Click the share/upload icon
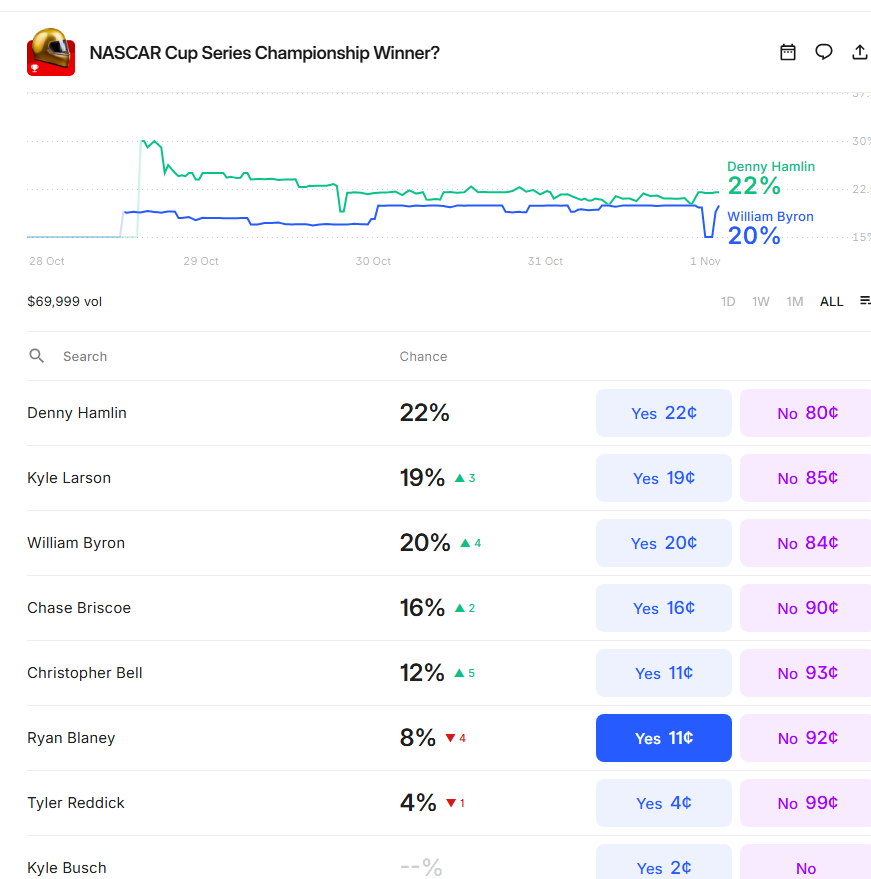This screenshot has height=879, width=871. pyautogui.click(x=859, y=52)
